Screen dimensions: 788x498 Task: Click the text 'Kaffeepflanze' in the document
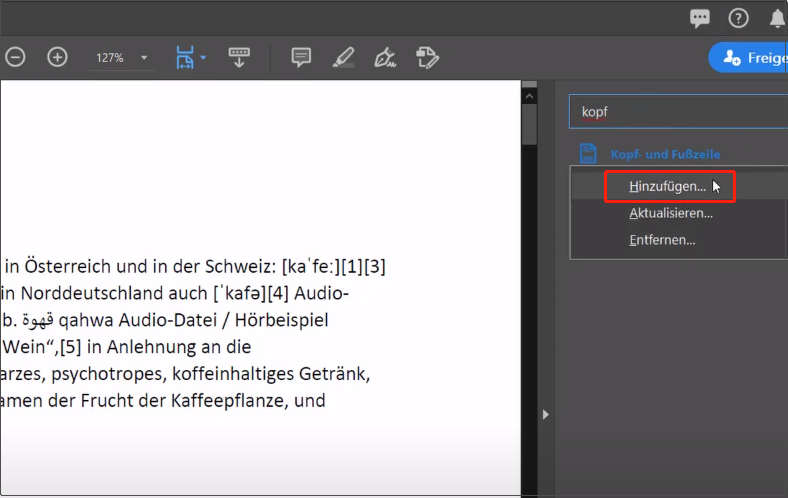pyautogui.click(x=227, y=401)
